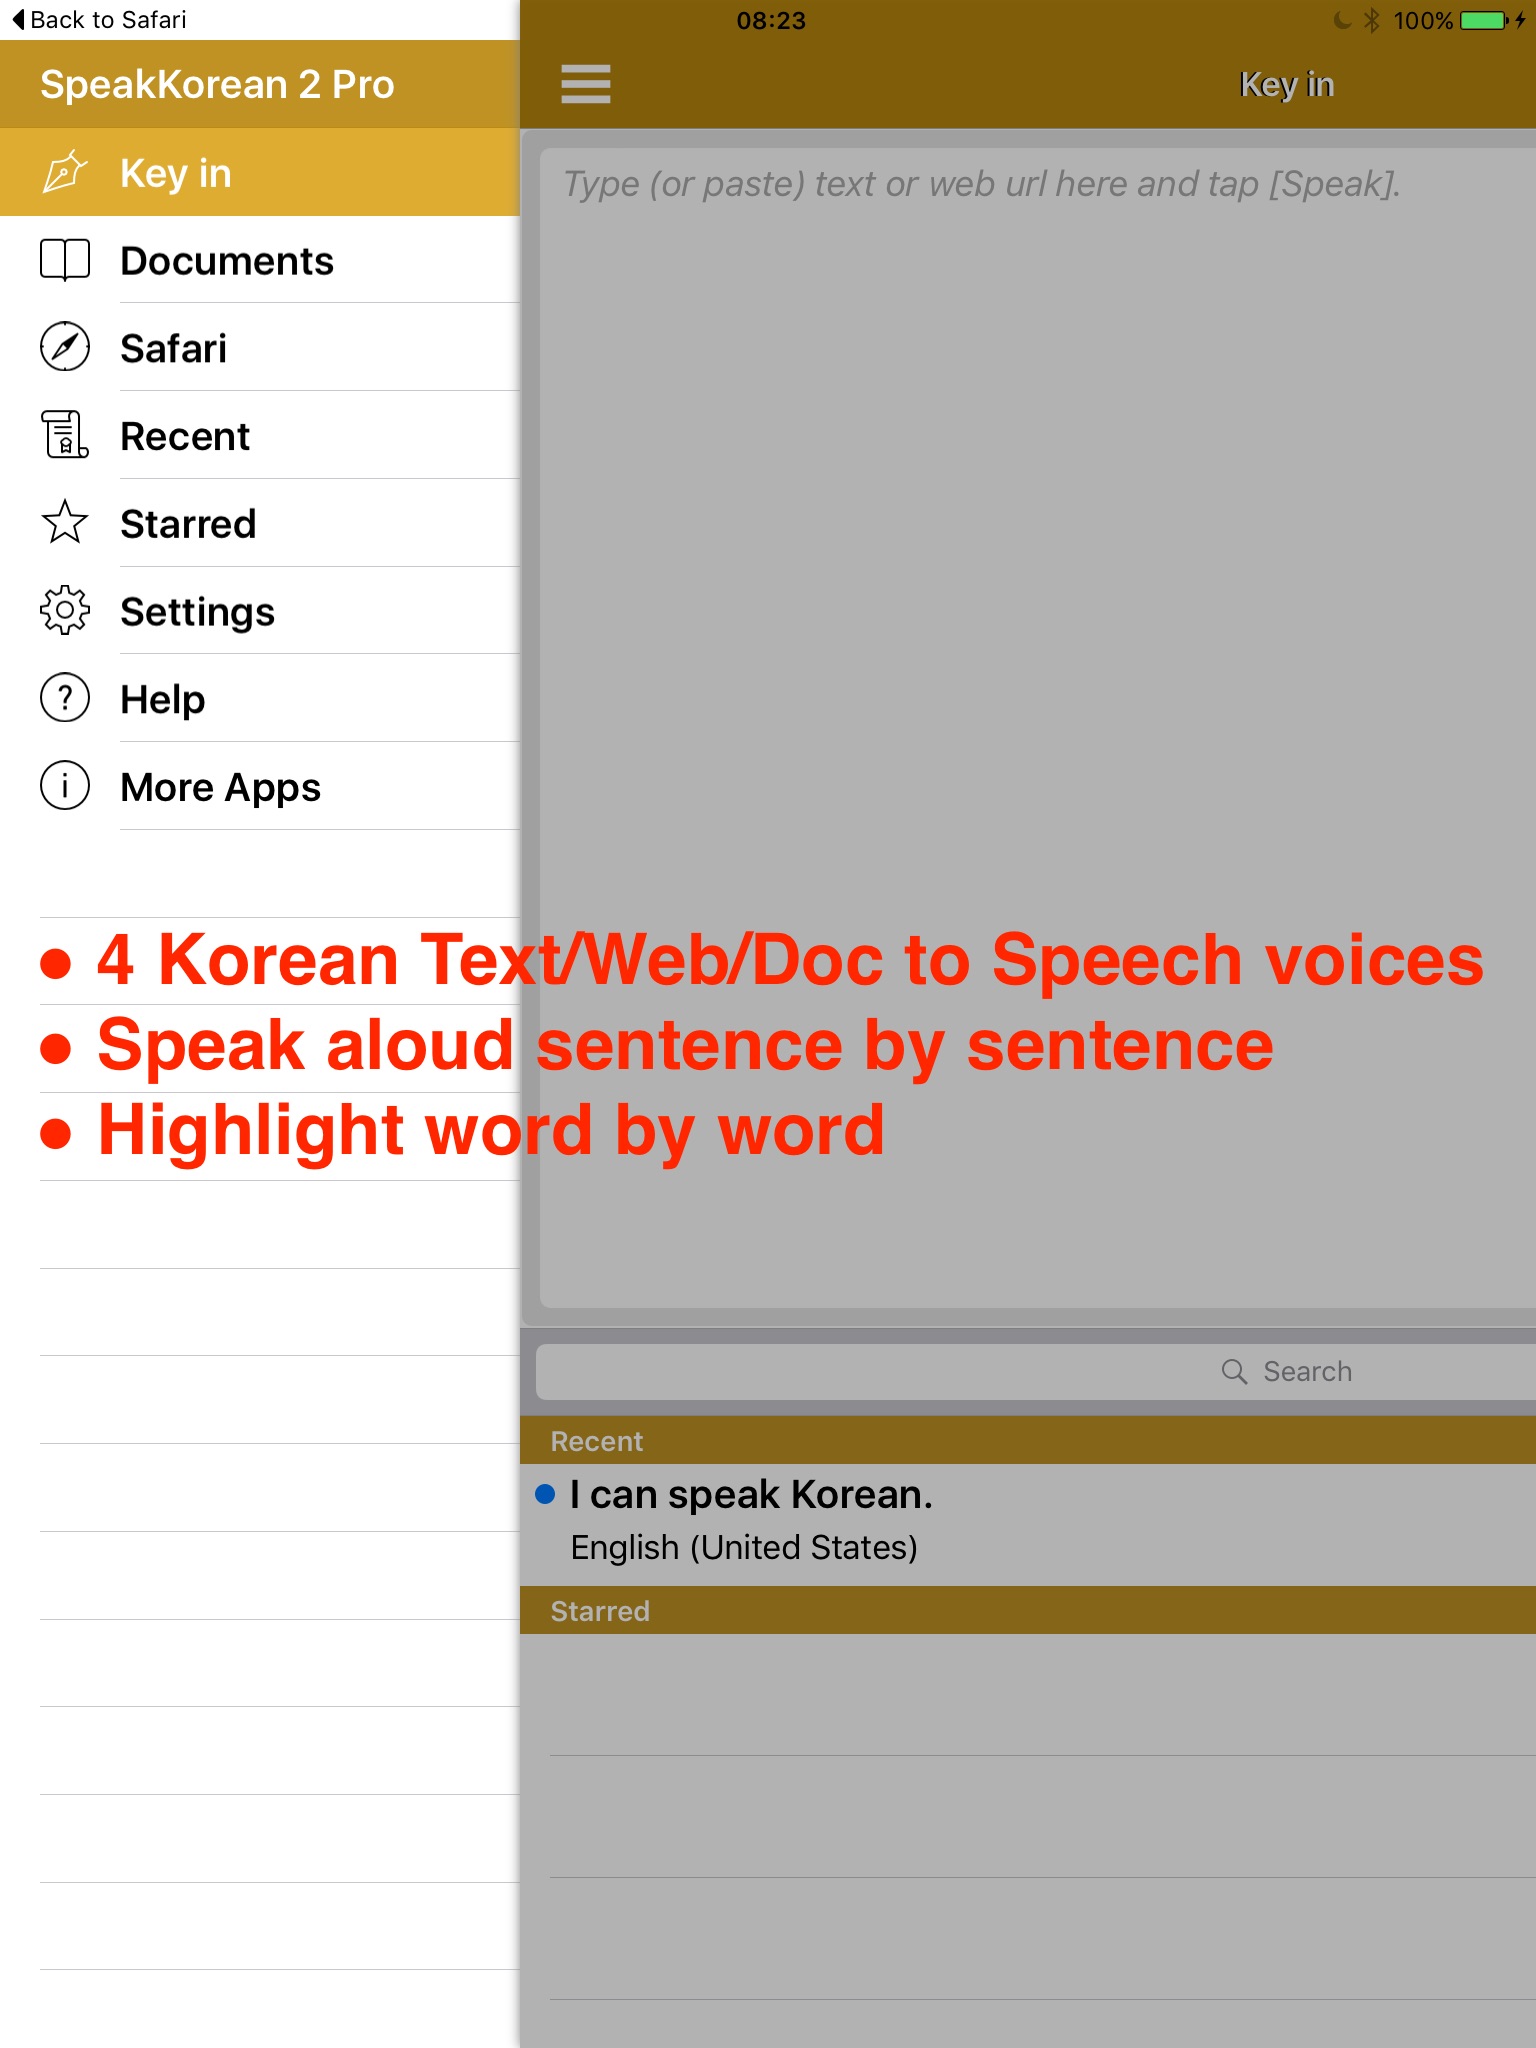The height and width of the screenshot is (2048, 1536).
Task: Open the More Apps entry
Action: click(260, 786)
